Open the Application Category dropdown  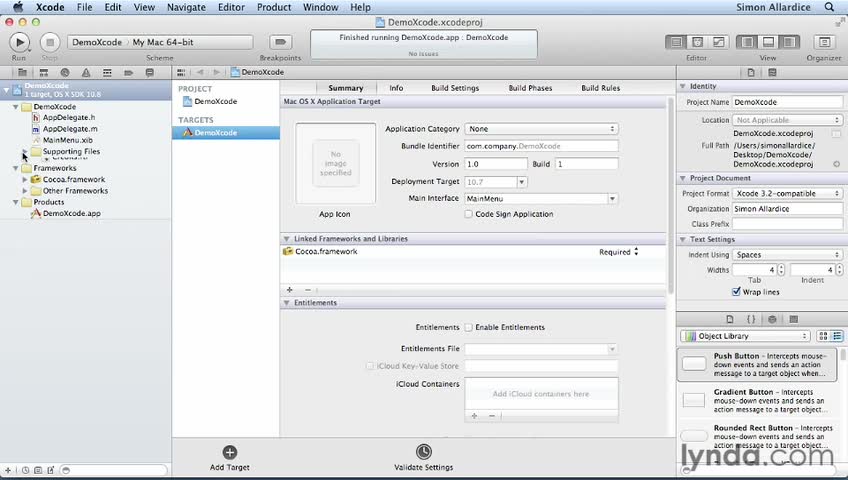pyautogui.click(x=541, y=129)
